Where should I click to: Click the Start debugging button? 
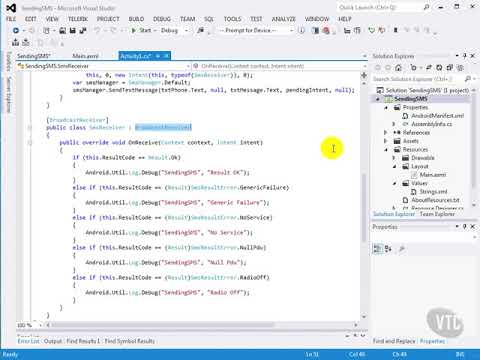tap(142, 30)
